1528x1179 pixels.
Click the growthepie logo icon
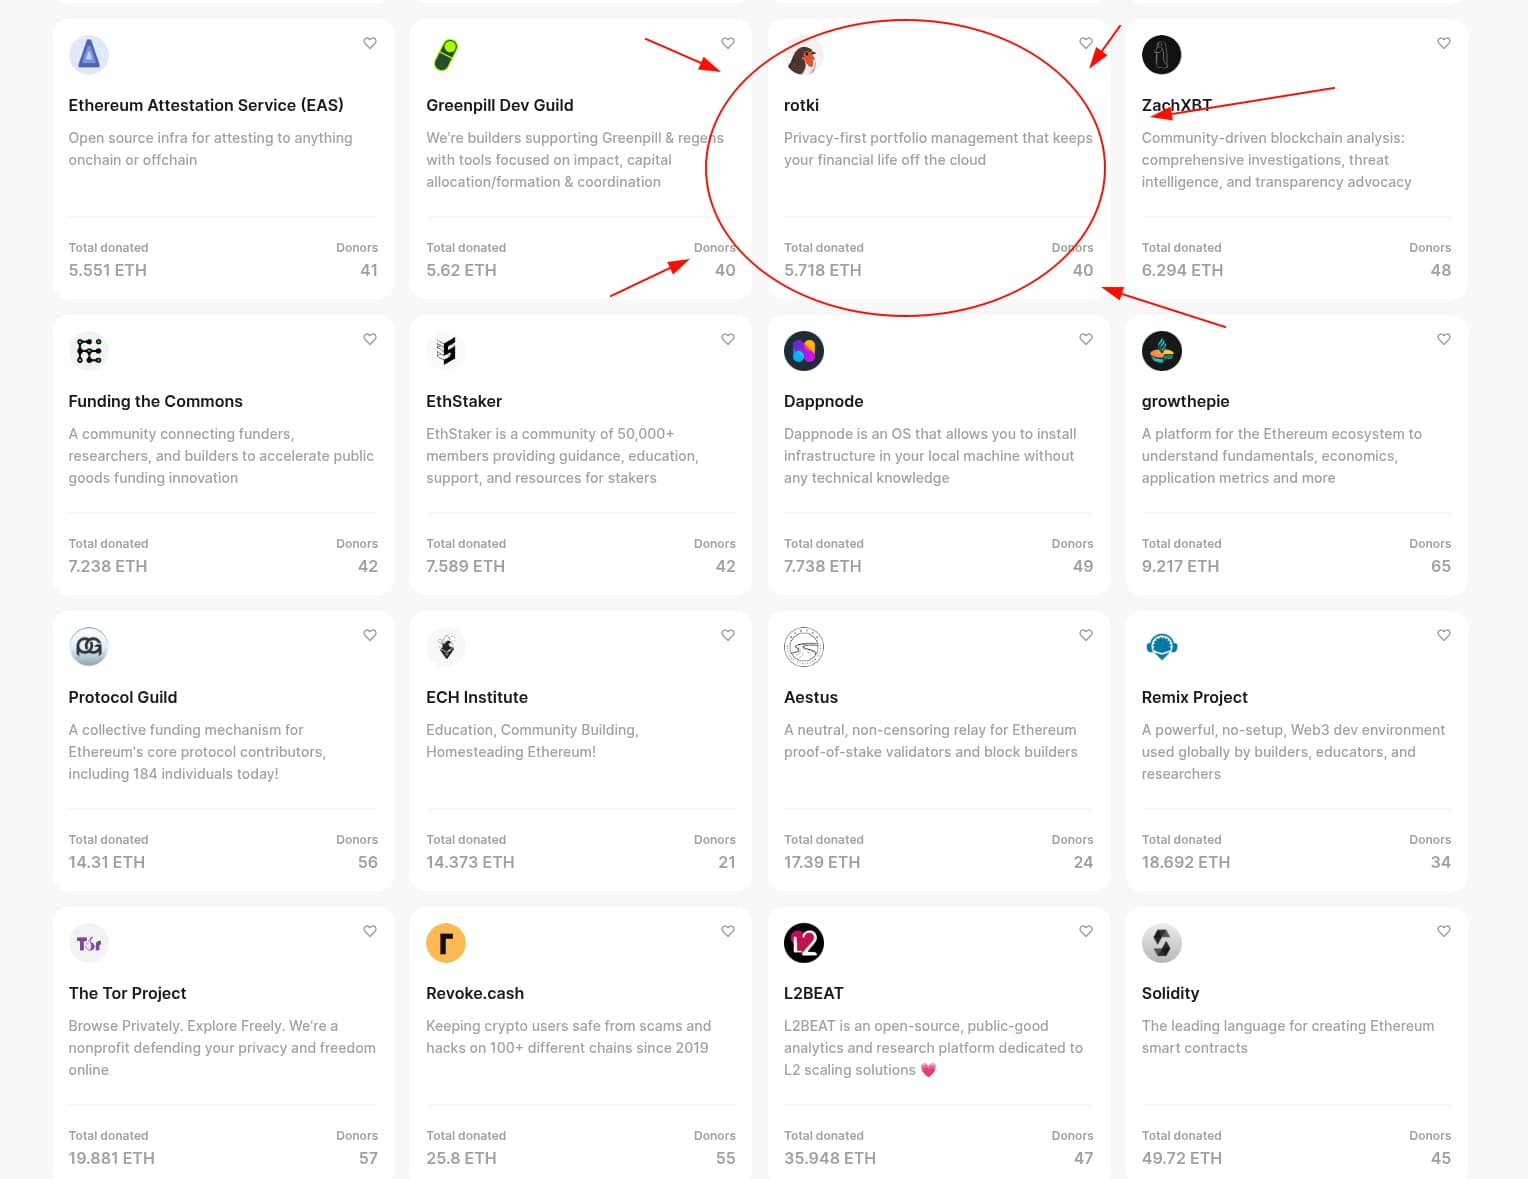(x=1161, y=351)
